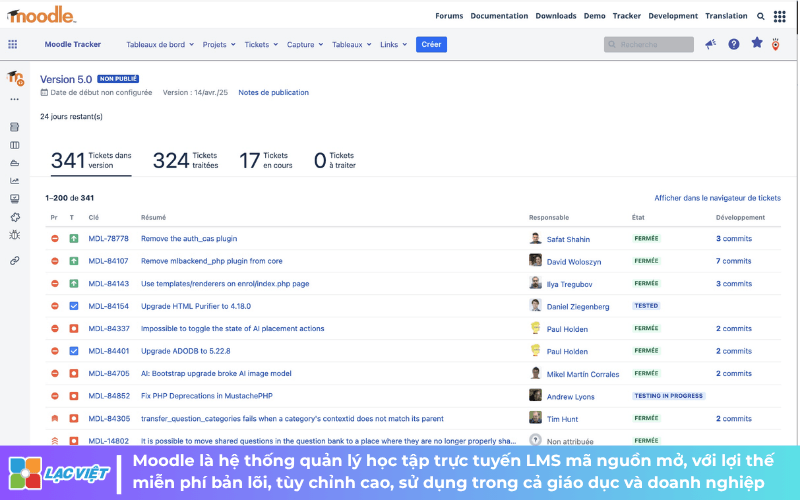800x500 pixels.
Task: Click Safat Shahin's avatar image
Action: pos(535,238)
